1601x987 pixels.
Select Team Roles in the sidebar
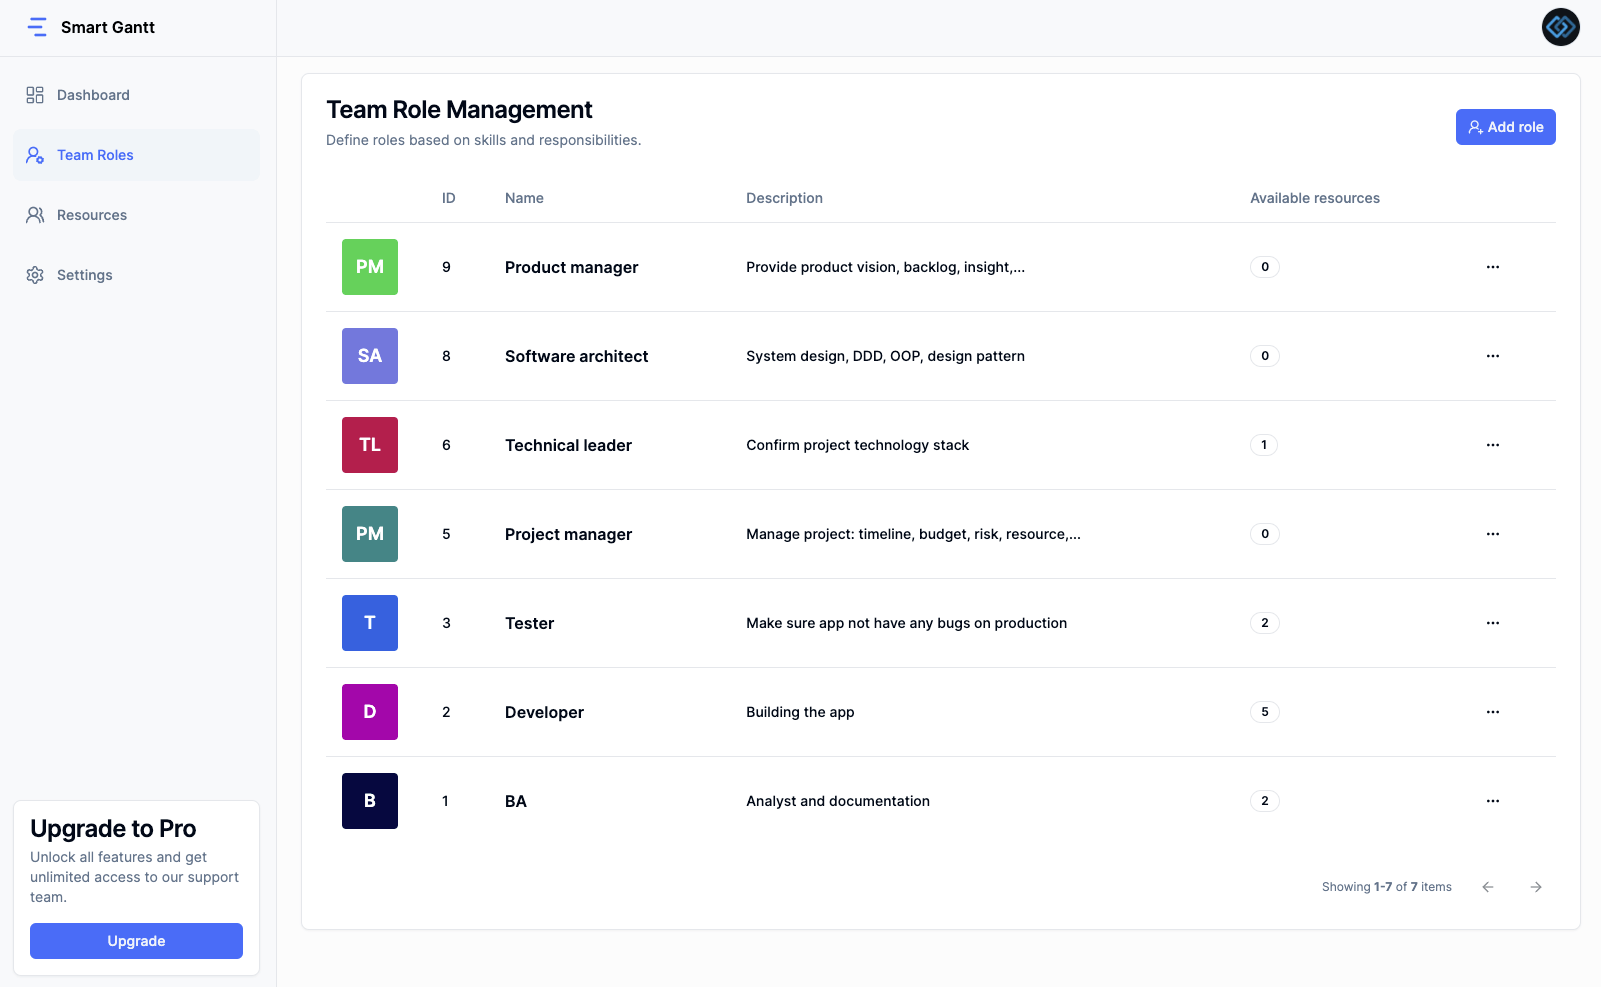click(136, 155)
